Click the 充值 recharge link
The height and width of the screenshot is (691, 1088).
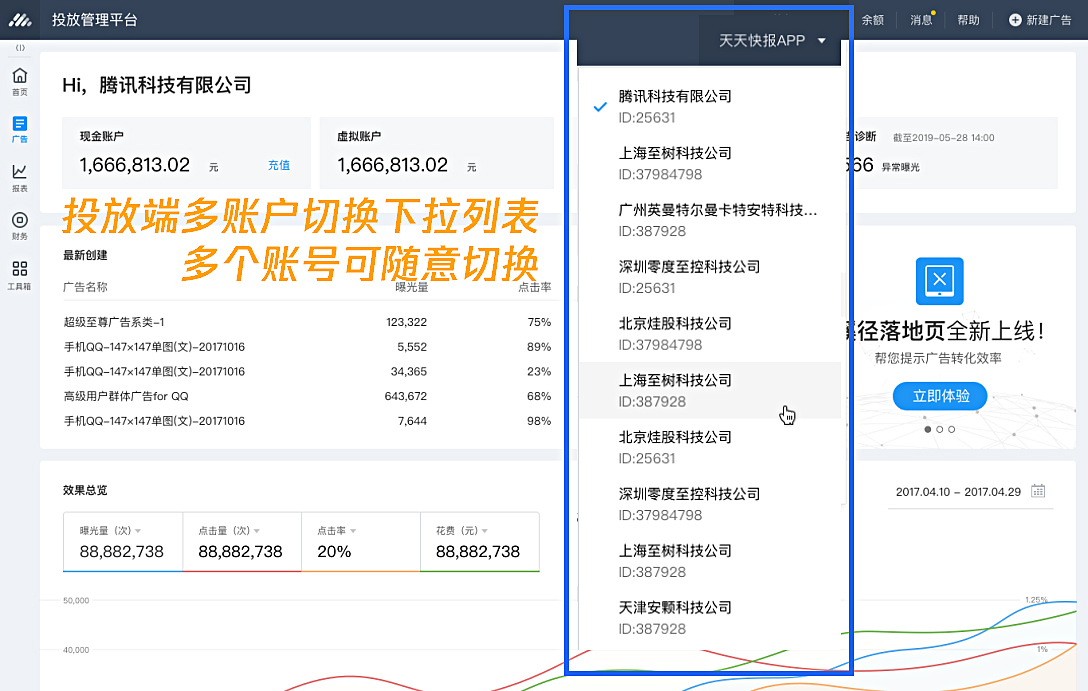tap(279, 165)
